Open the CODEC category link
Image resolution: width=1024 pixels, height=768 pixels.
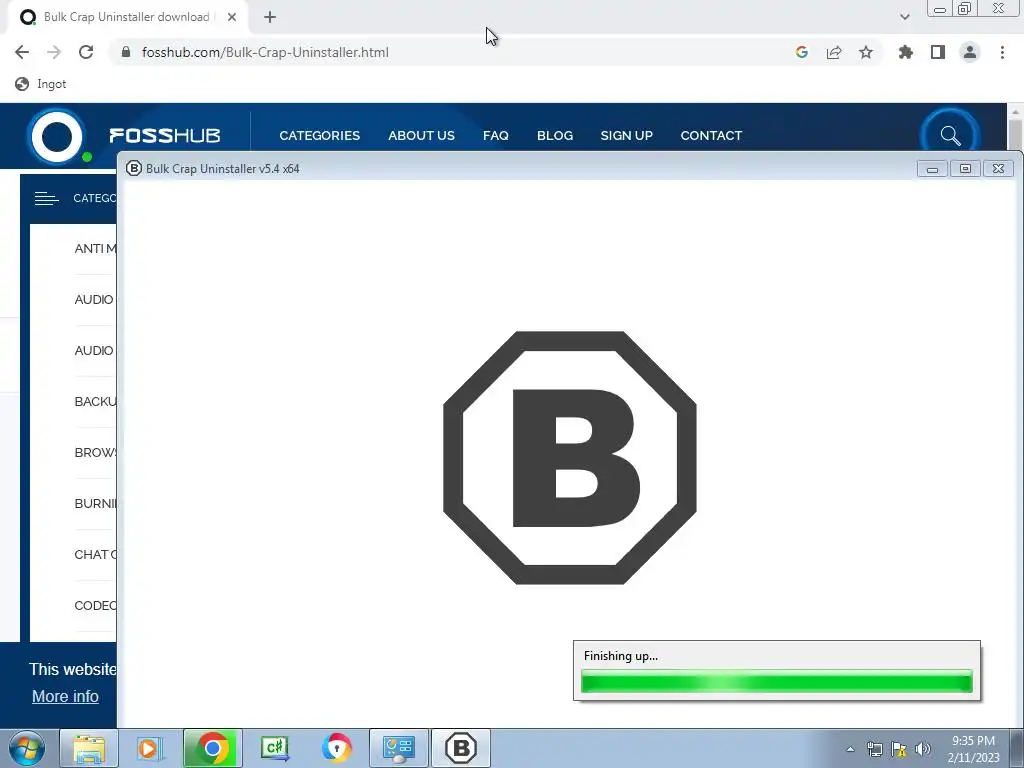(x=95, y=605)
